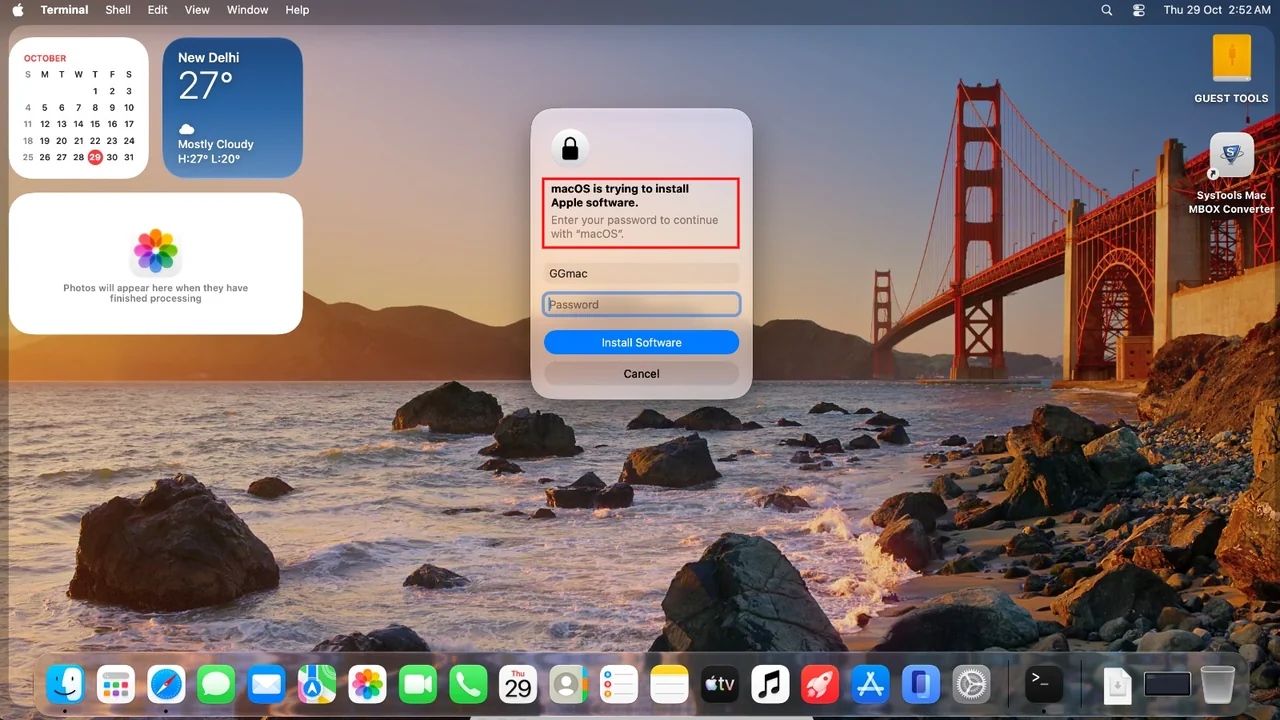The image size is (1280, 720).
Task: Launch Safari from the dock
Action: click(166, 685)
